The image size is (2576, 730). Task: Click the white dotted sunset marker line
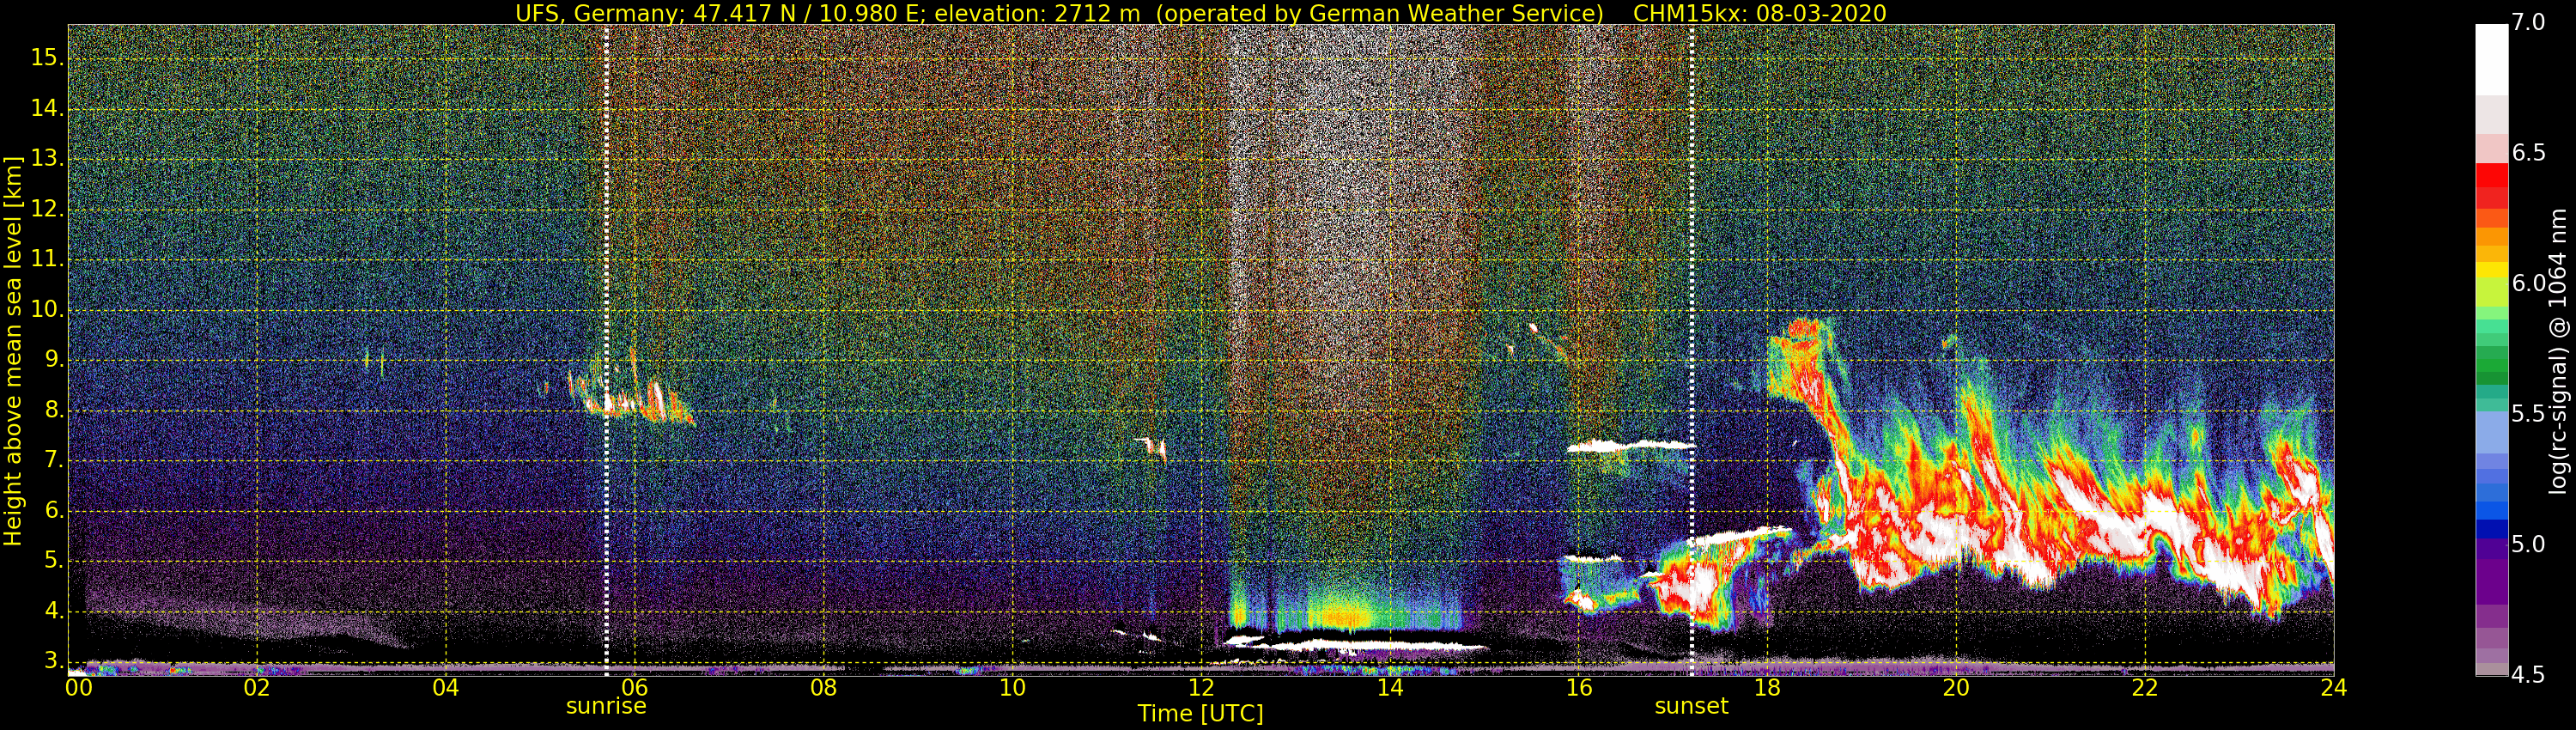tap(1692, 350)
